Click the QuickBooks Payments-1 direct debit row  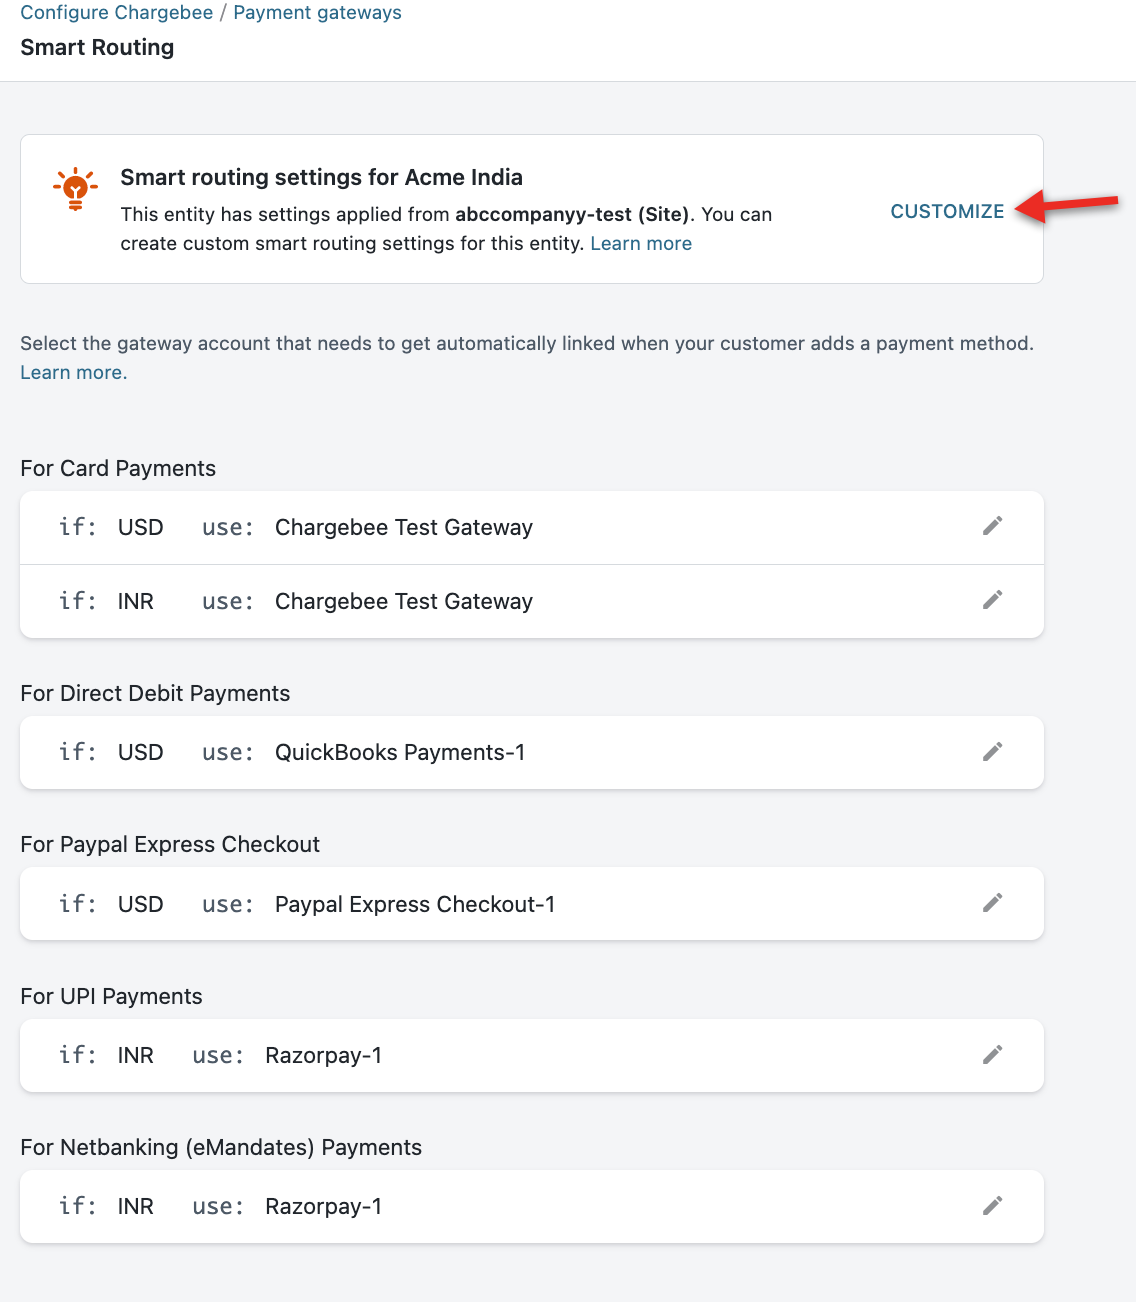click(x=400, y=753)
